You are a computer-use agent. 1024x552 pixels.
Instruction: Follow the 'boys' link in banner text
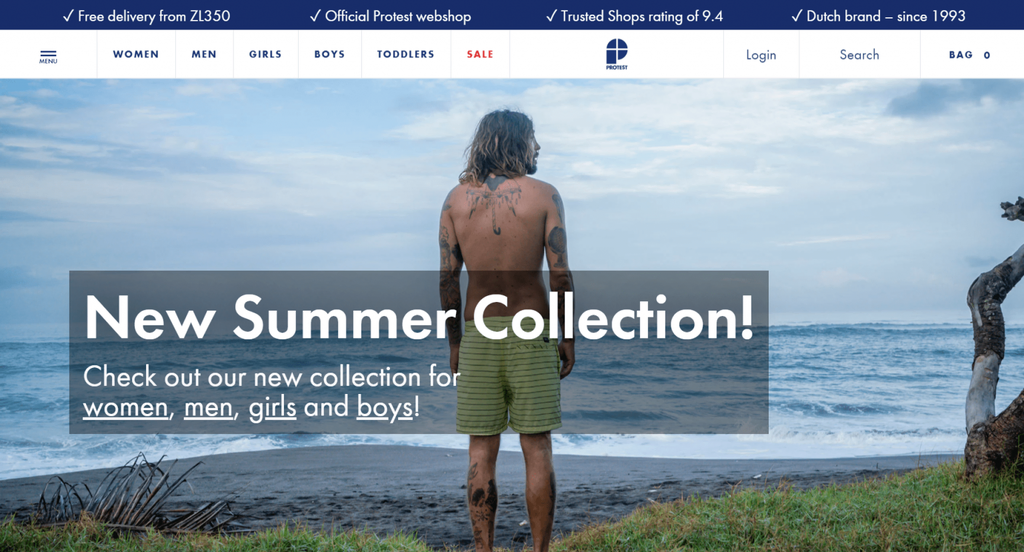[385, 408]
